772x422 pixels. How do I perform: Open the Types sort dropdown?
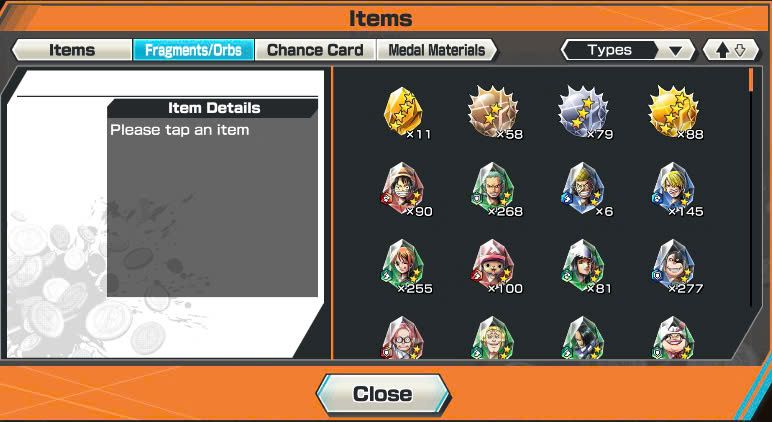coord(628,50)
